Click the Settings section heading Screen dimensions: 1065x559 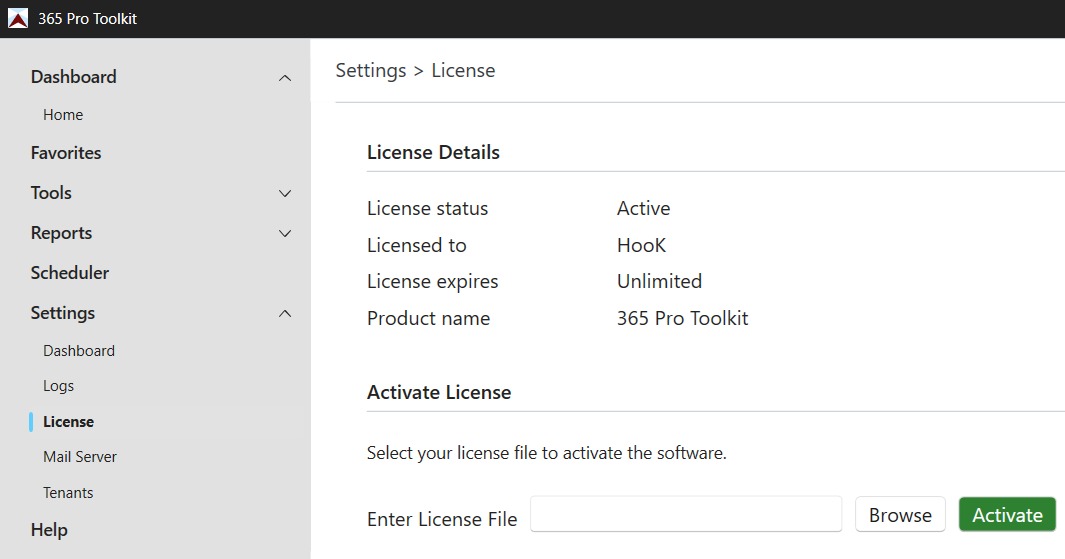pyautogui.click(x=62, y=313)
